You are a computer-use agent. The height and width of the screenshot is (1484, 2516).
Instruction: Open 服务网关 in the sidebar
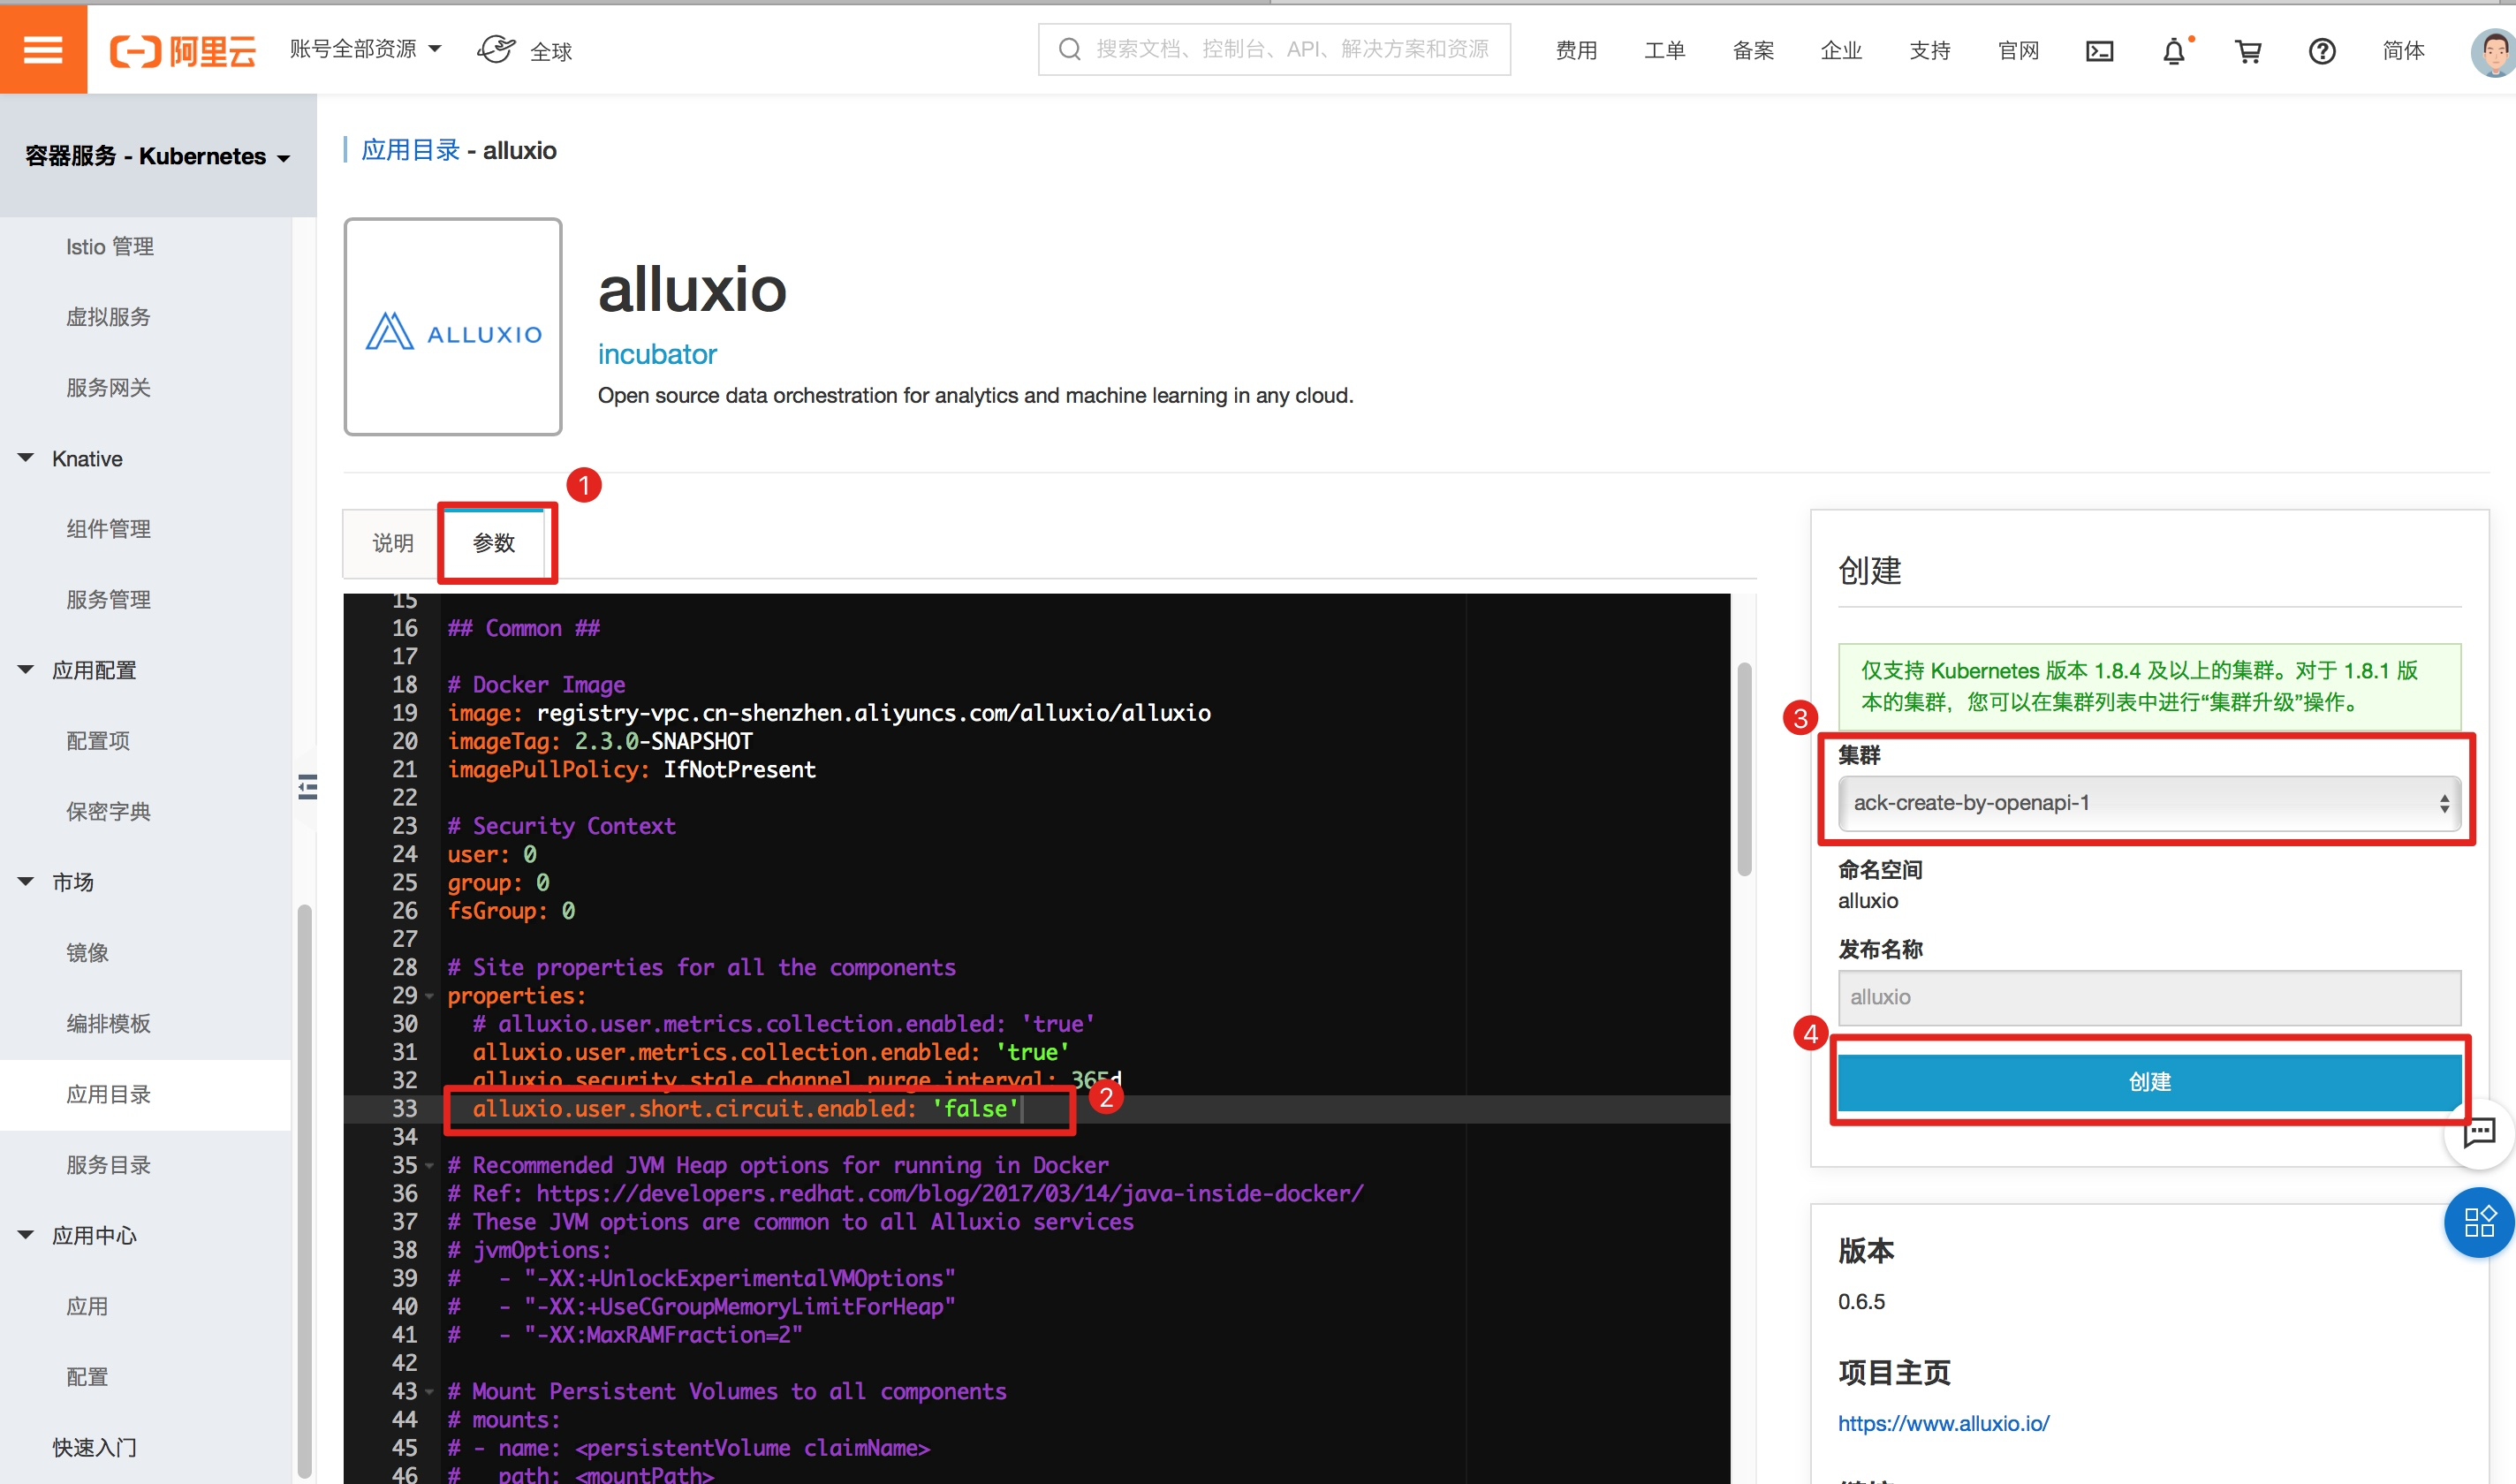pyautogui.click(x=108, y=388)
